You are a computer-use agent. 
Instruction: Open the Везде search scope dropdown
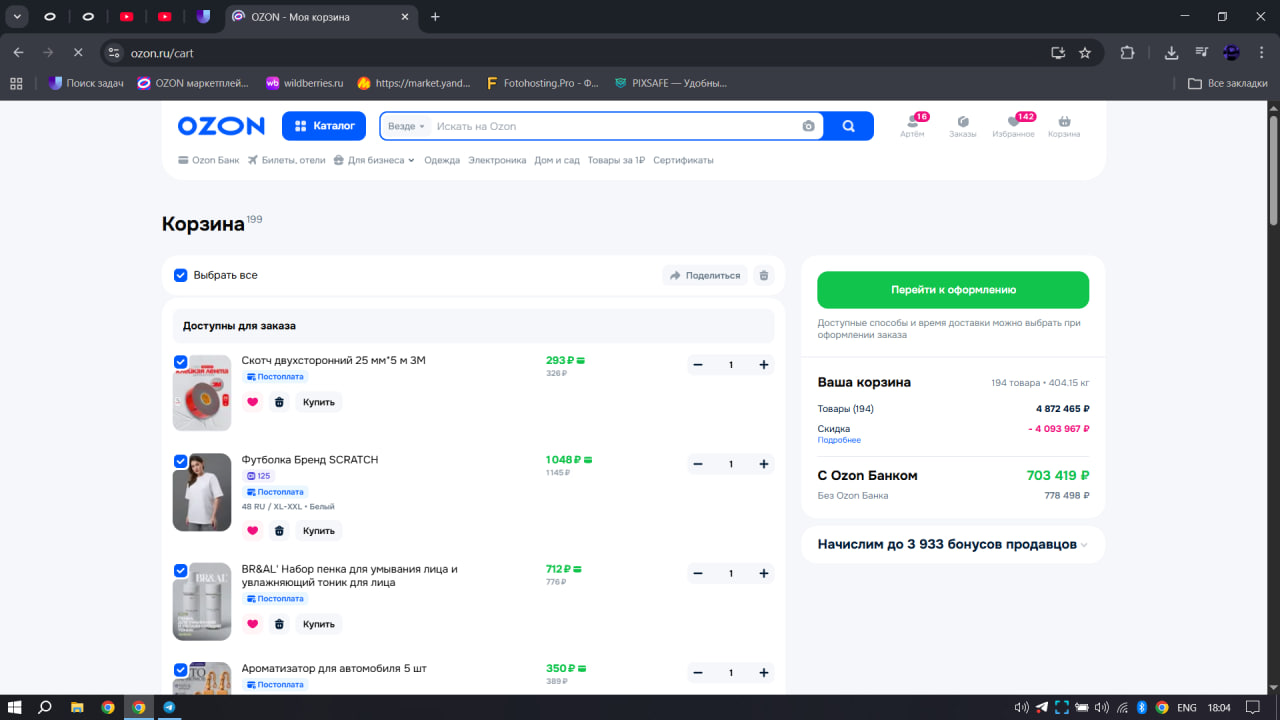406,126
